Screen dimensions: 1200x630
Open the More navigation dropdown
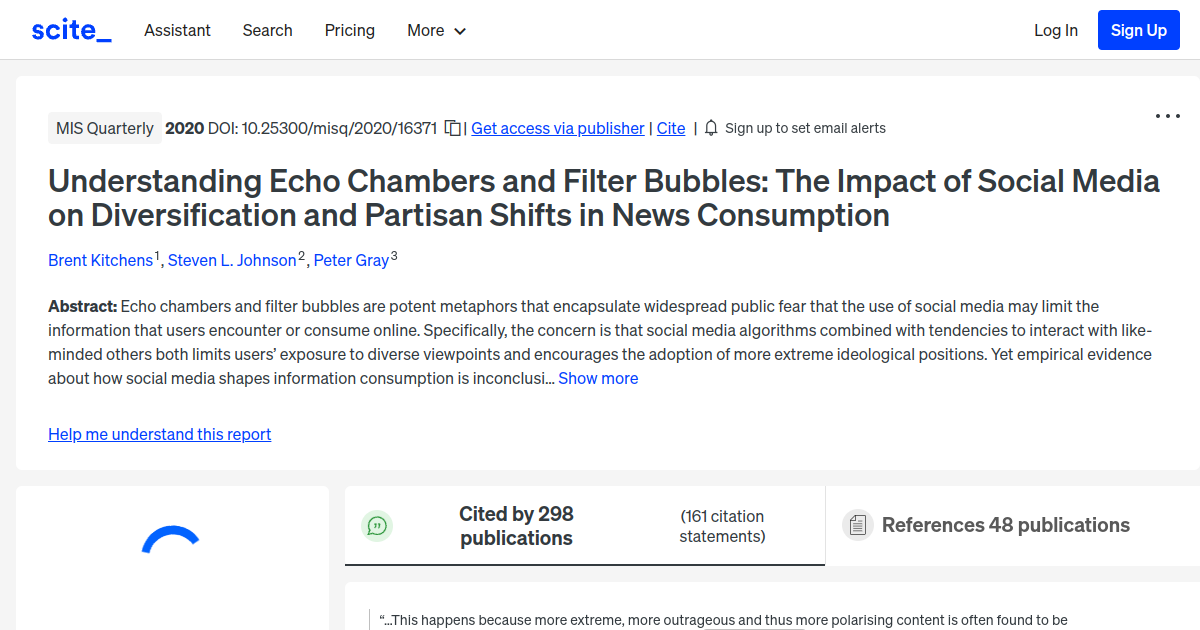436,30
